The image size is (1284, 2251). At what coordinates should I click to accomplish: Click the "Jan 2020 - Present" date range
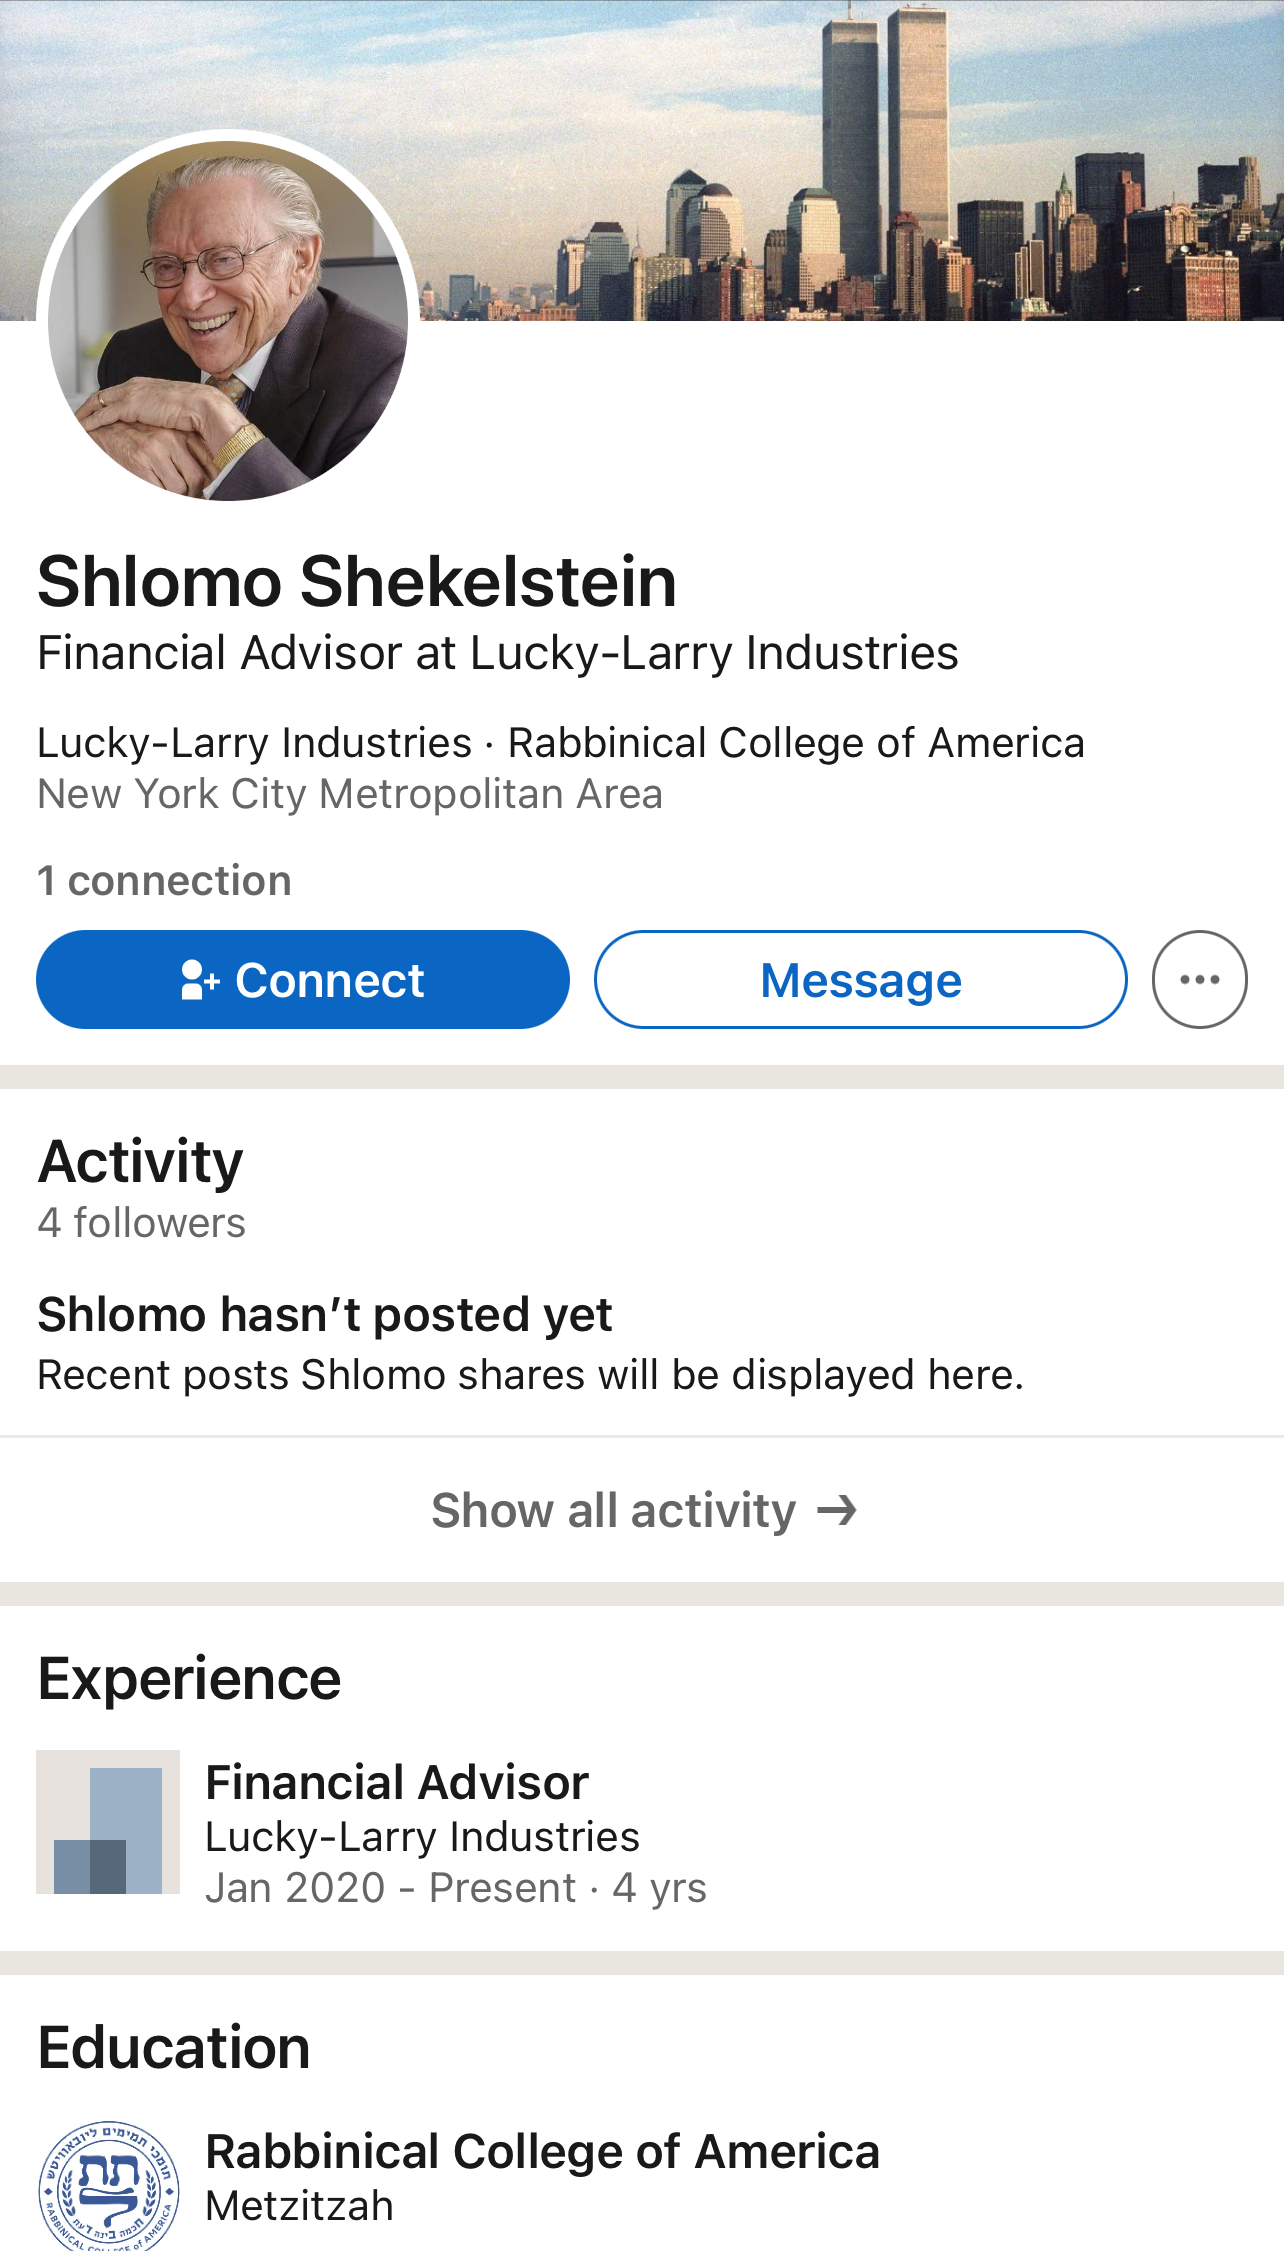390,1888
